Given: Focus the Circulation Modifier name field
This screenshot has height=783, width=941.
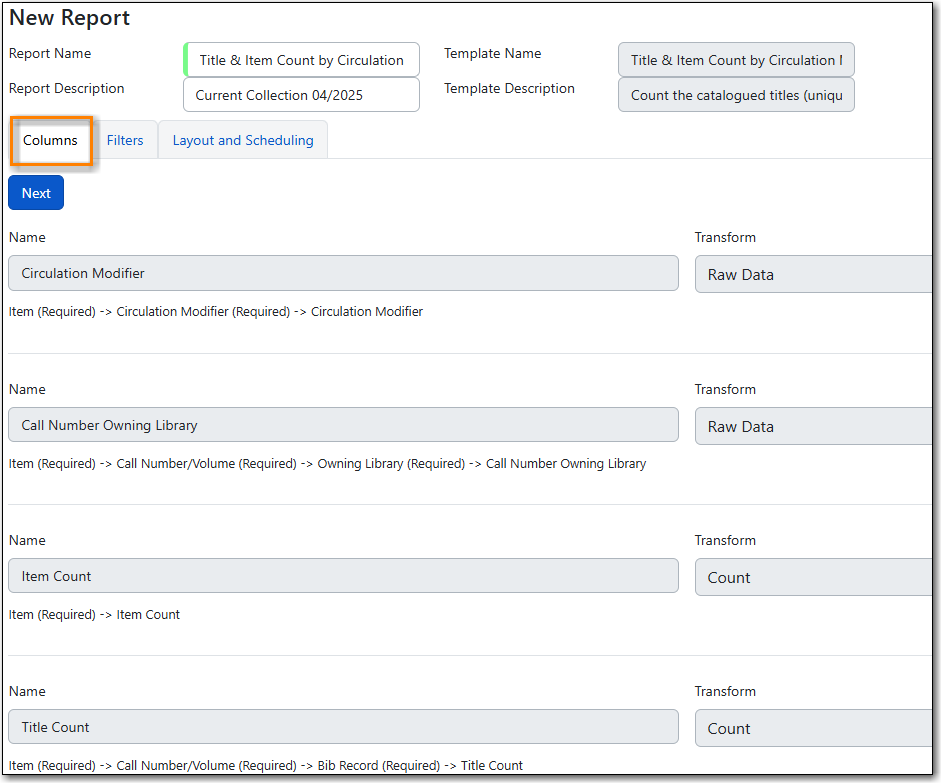Looking at the screenshot, I should [x=343, y=273].
